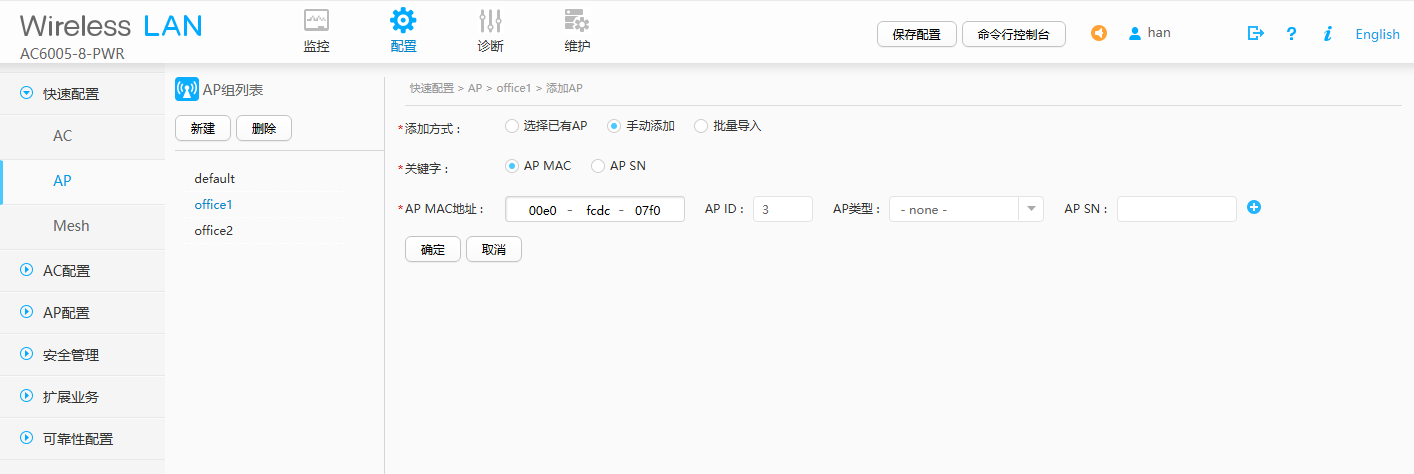Viewport: 1414px width, 474px height.
Task: Click 新建 to create AP group
Action: [203, 128]
